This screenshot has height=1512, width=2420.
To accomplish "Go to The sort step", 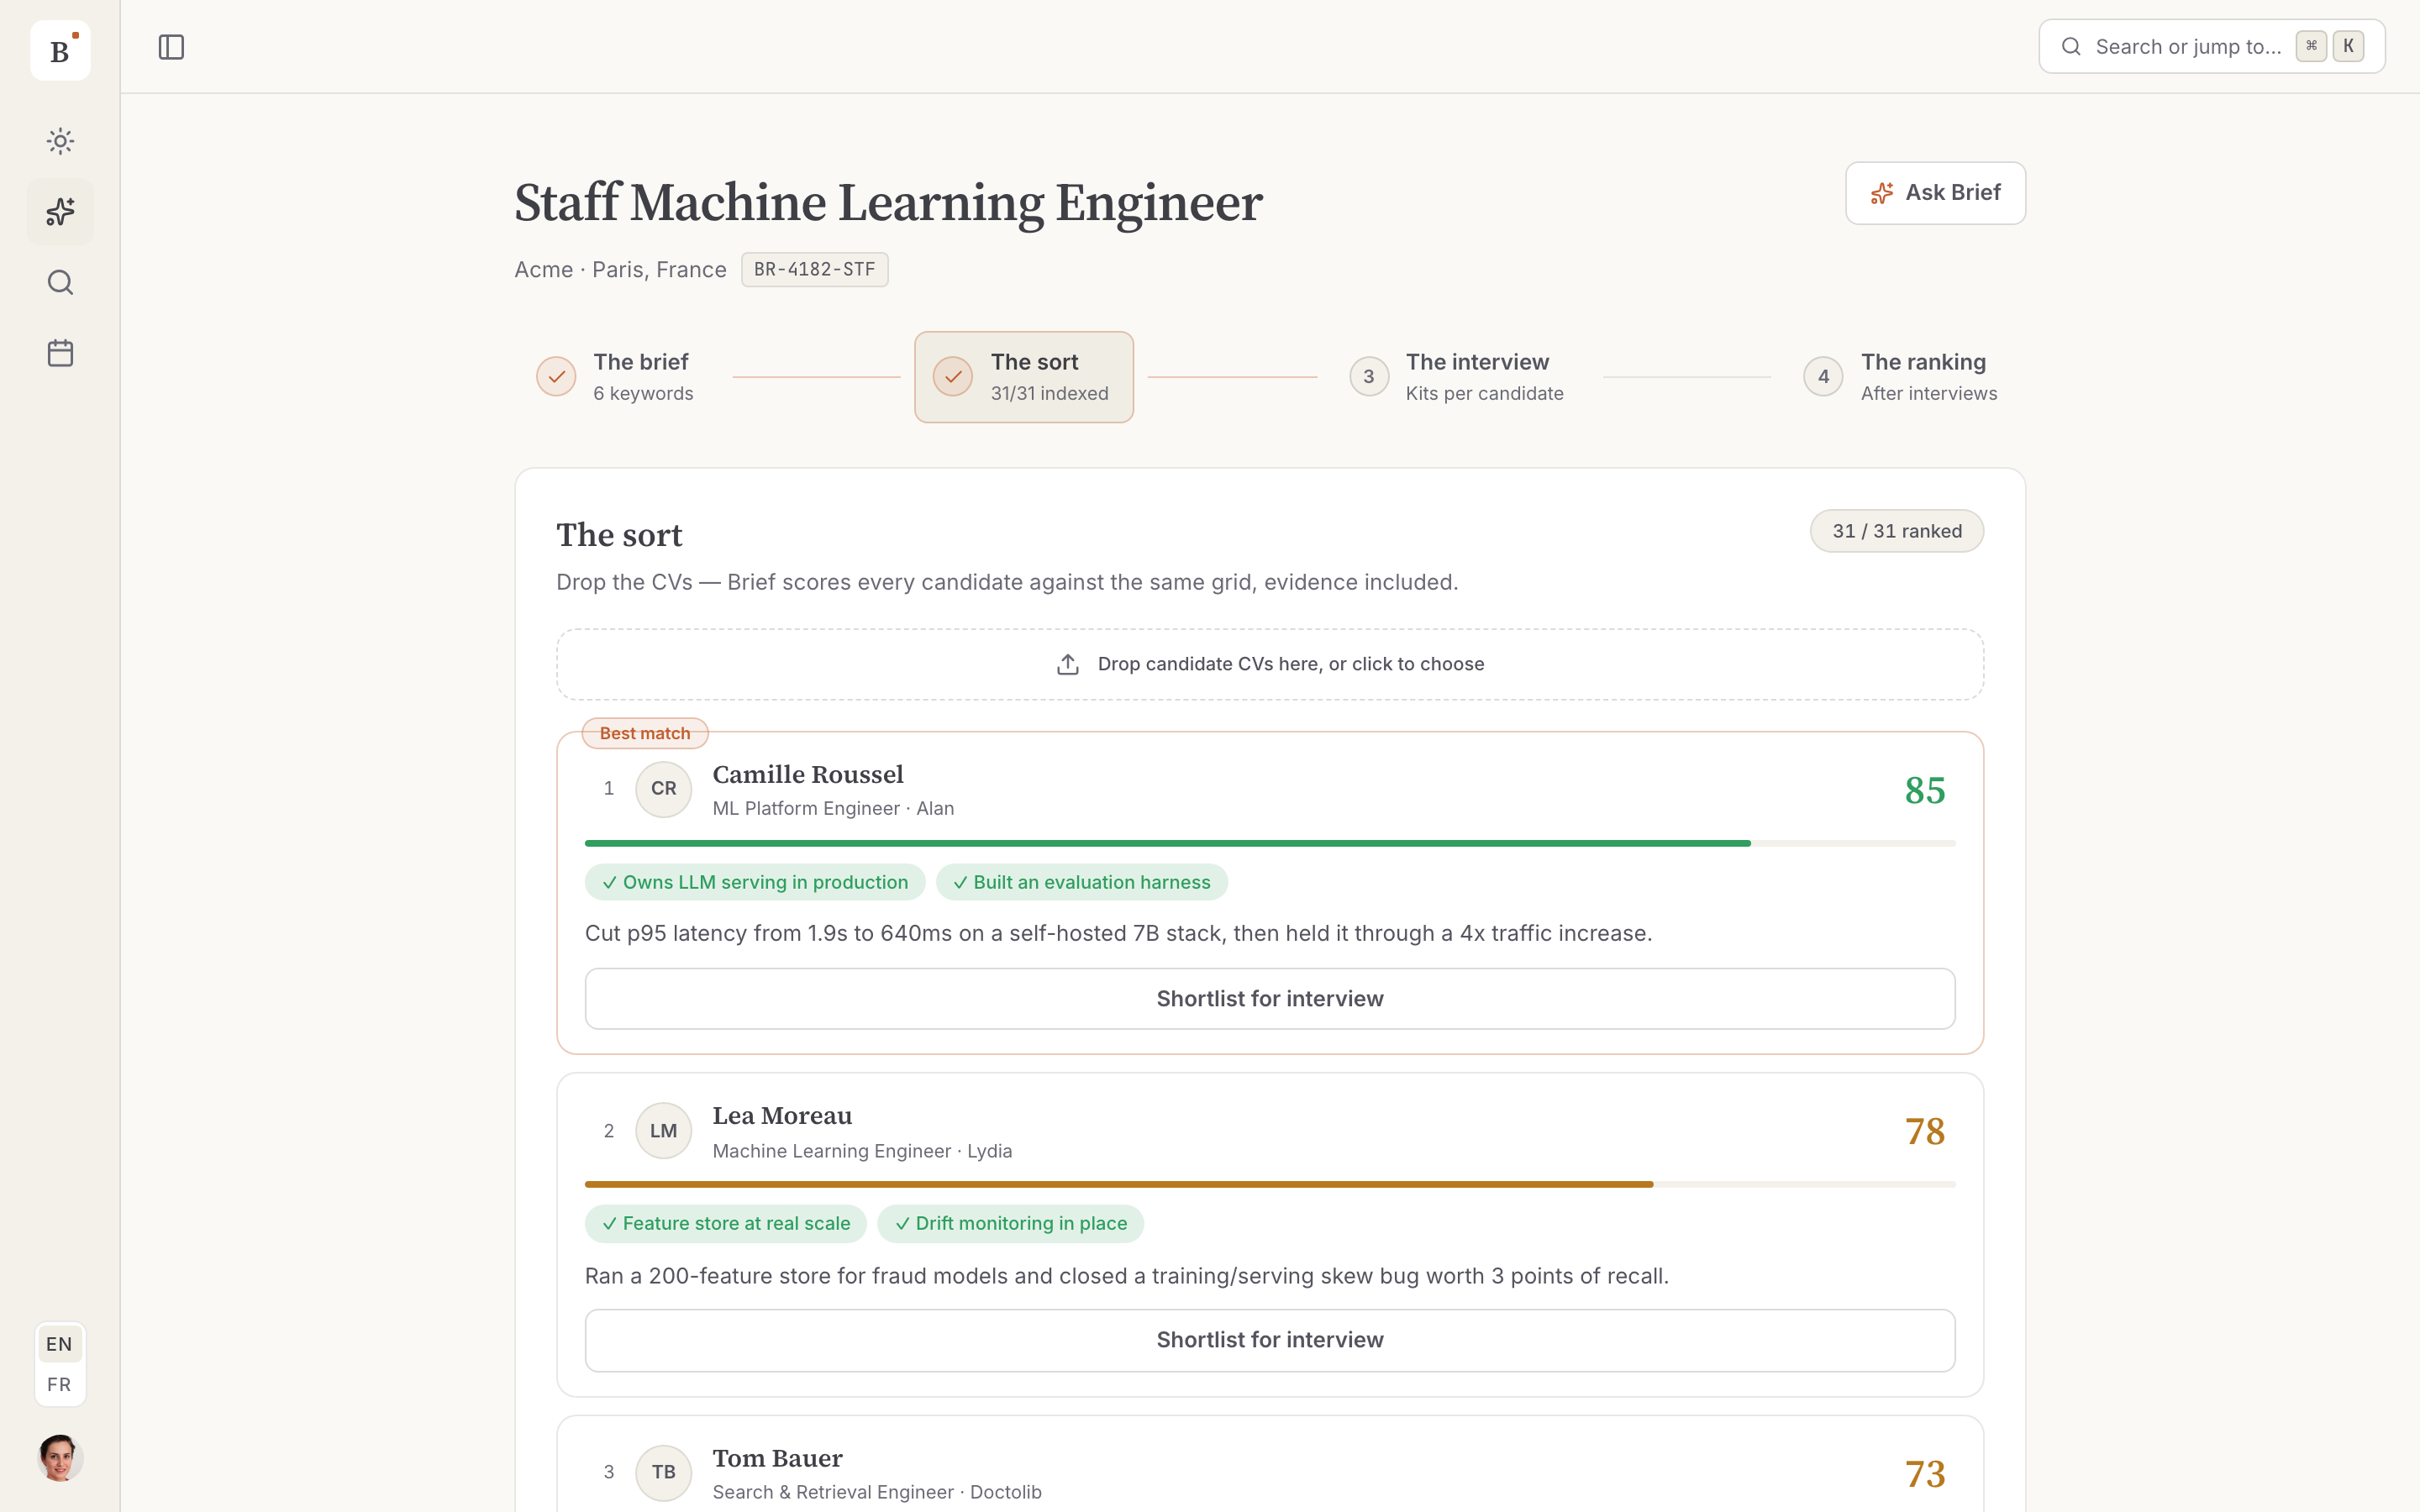I will 1024,377.
